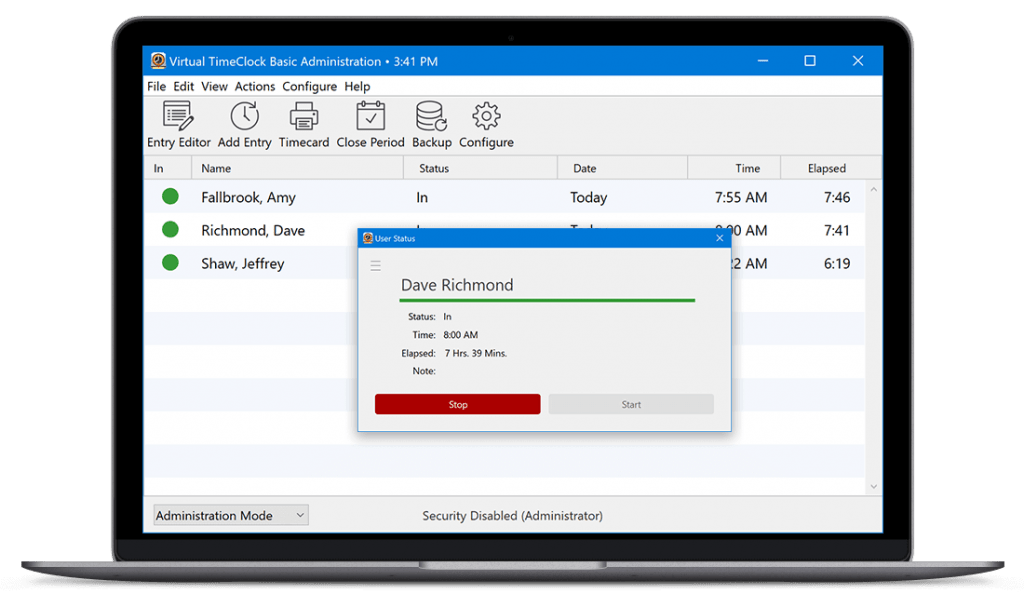Minimize the Virtual TimeClock window

click(763, 61)
